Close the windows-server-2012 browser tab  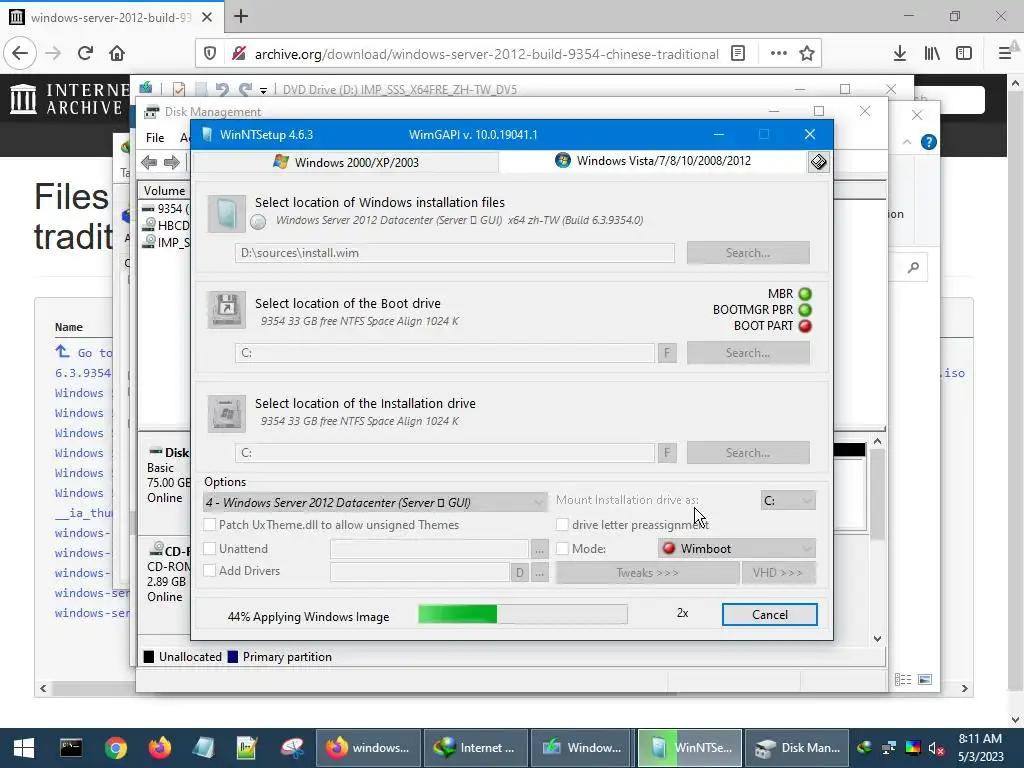point(207,17)
